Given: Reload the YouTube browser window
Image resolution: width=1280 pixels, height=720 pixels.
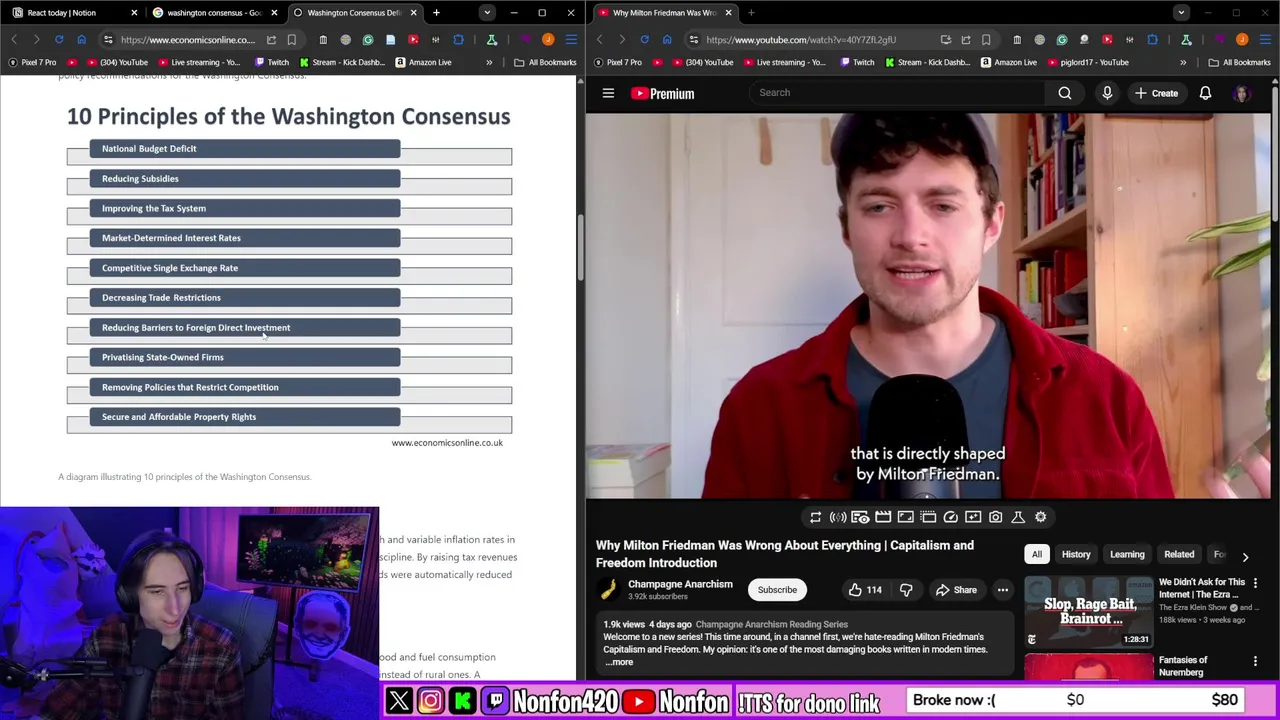Looking at the screenshot, I should point(644,40).
